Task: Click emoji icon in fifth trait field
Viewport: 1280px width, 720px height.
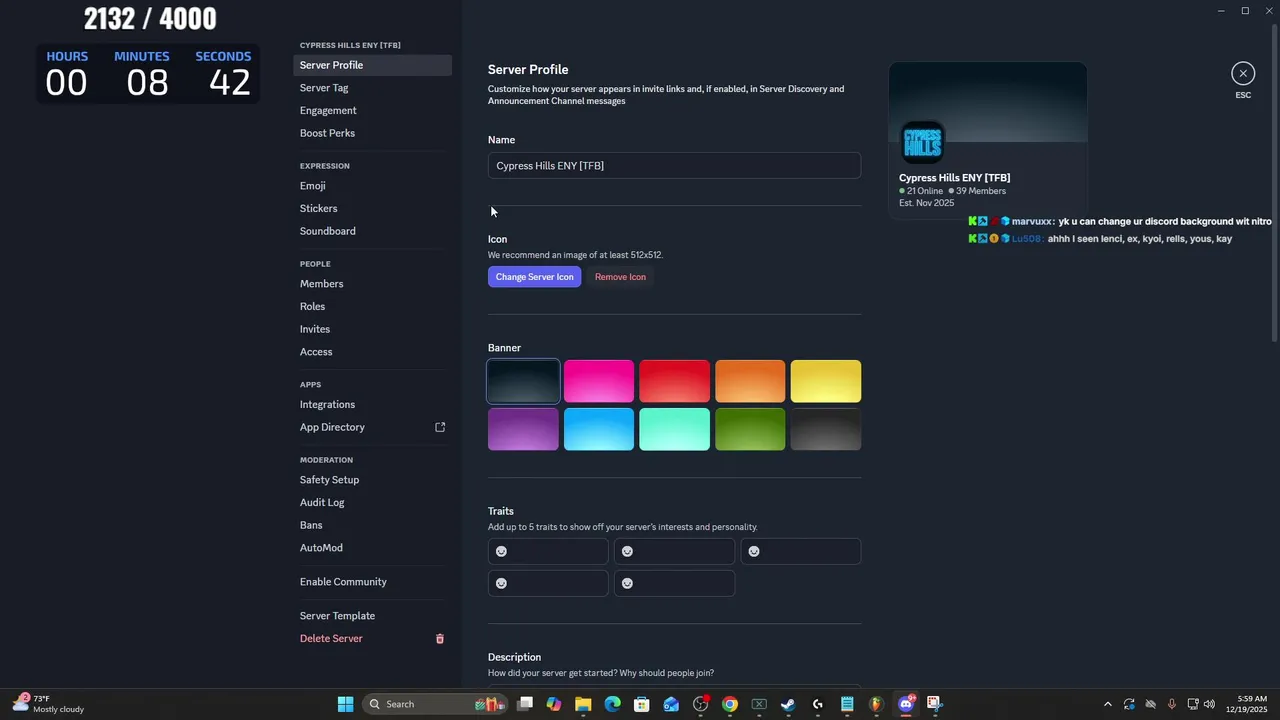Action: coord(628,583)
